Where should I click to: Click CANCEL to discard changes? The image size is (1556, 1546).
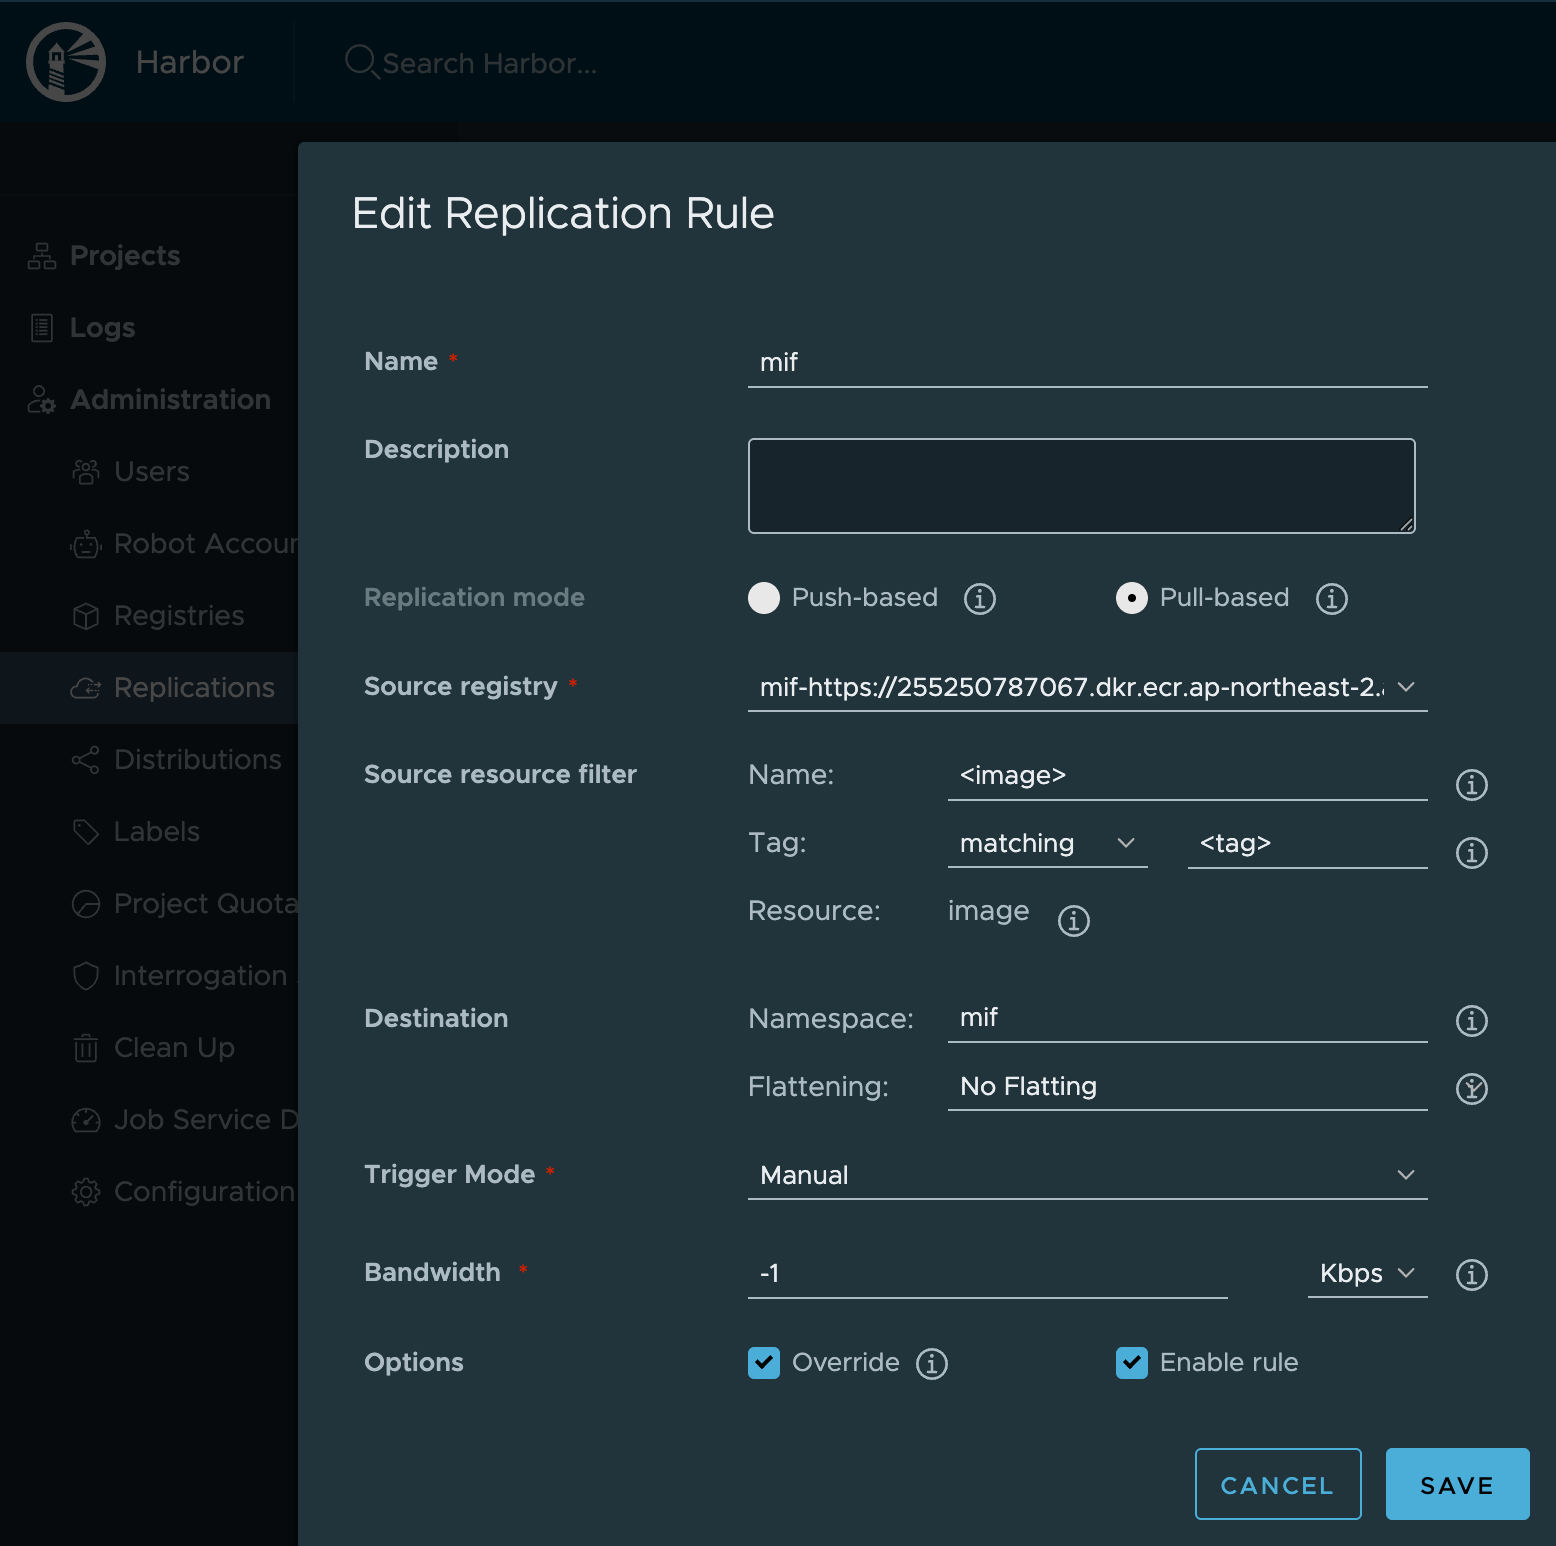point(1278,1484)
